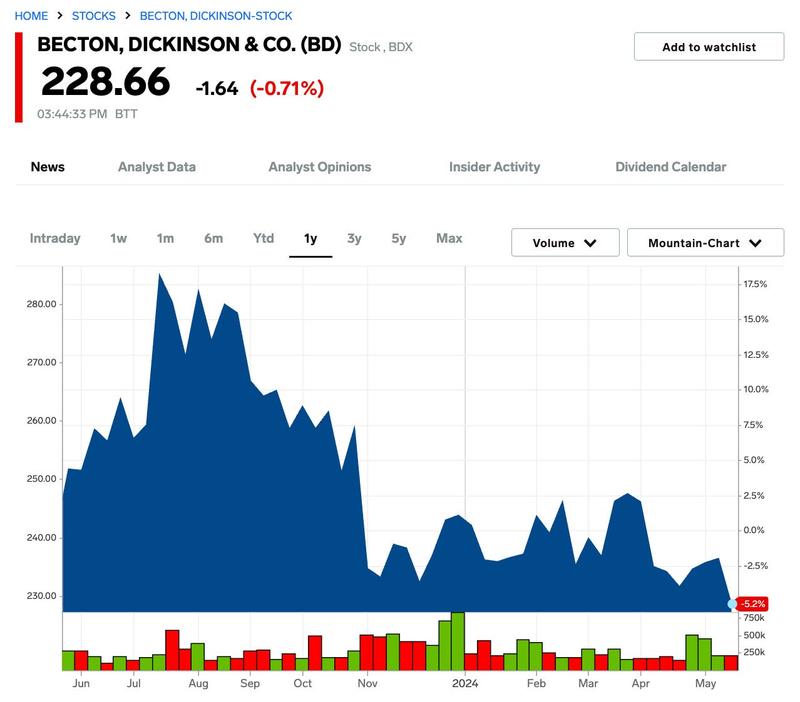The image size is (800, 702).
Task: Click the 250.00 y-axis price label
Action: coord(41,479)
